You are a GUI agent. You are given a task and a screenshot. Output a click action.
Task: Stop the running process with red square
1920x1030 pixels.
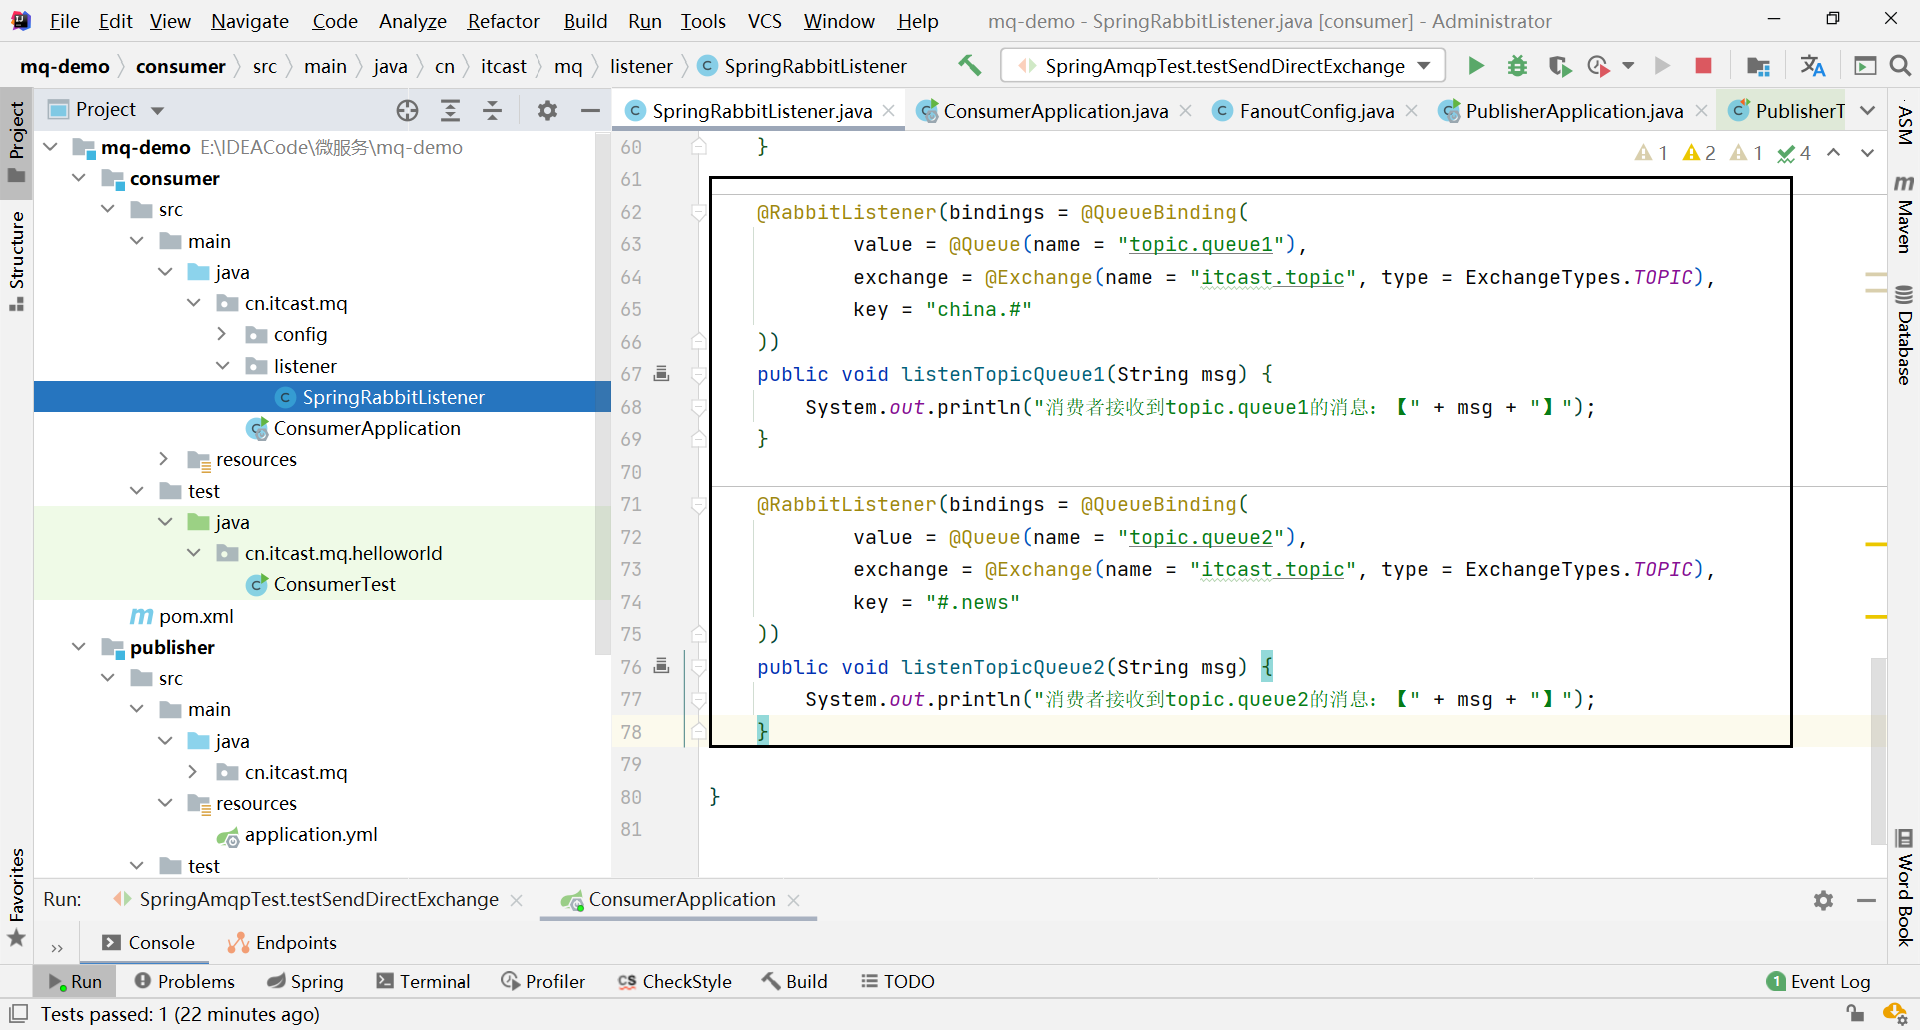point(1703,66)
